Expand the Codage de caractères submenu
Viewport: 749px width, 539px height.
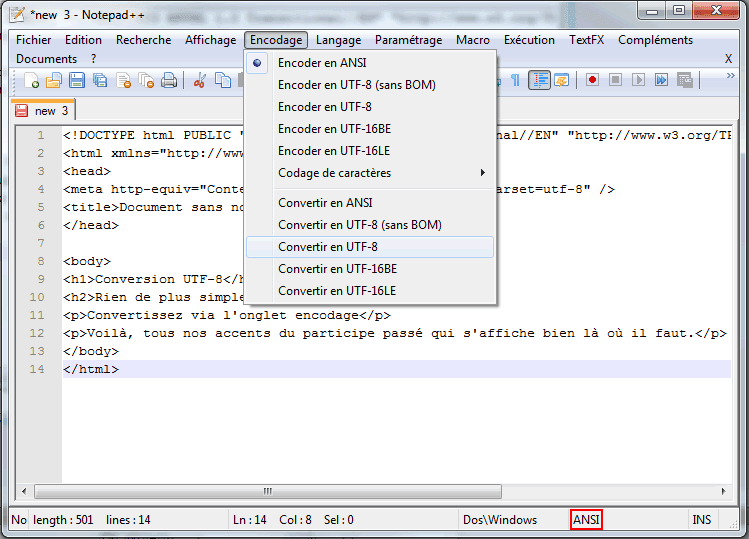[371, 172]
